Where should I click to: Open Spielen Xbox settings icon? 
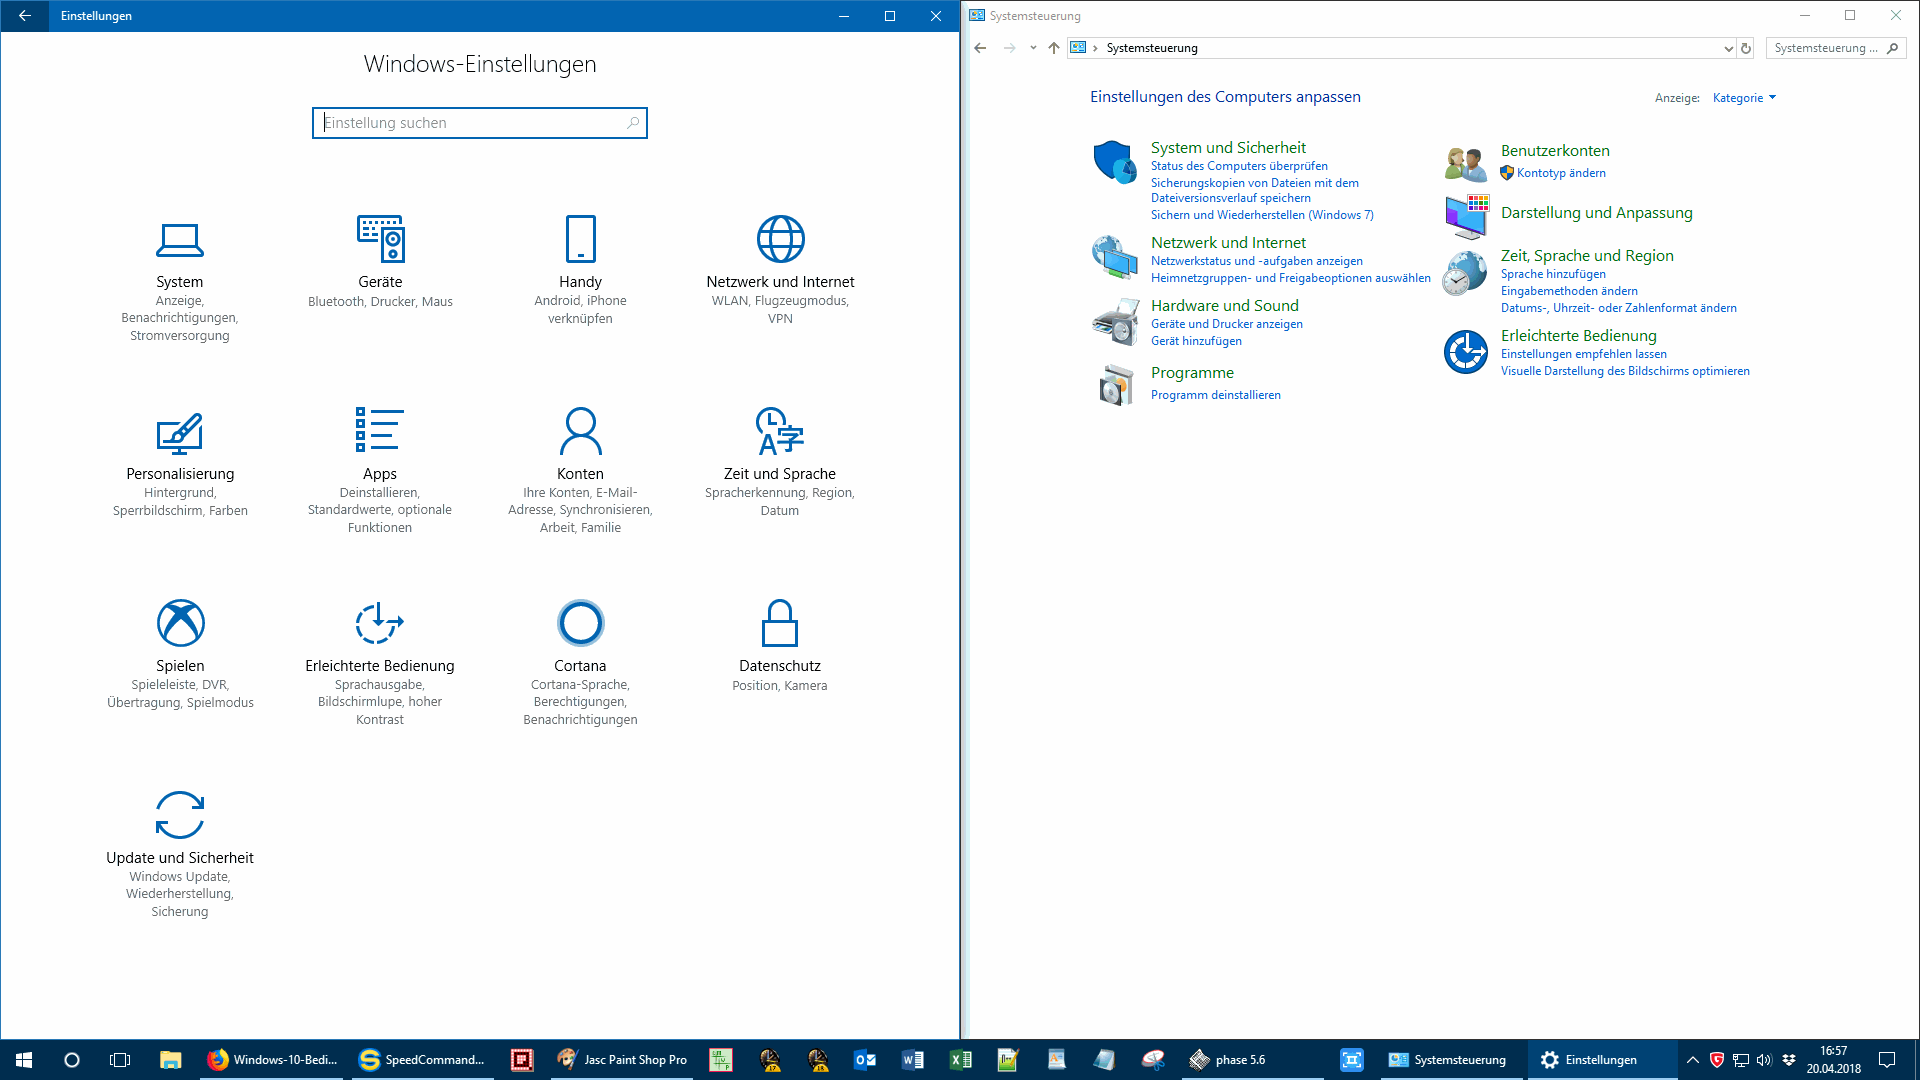180,623
